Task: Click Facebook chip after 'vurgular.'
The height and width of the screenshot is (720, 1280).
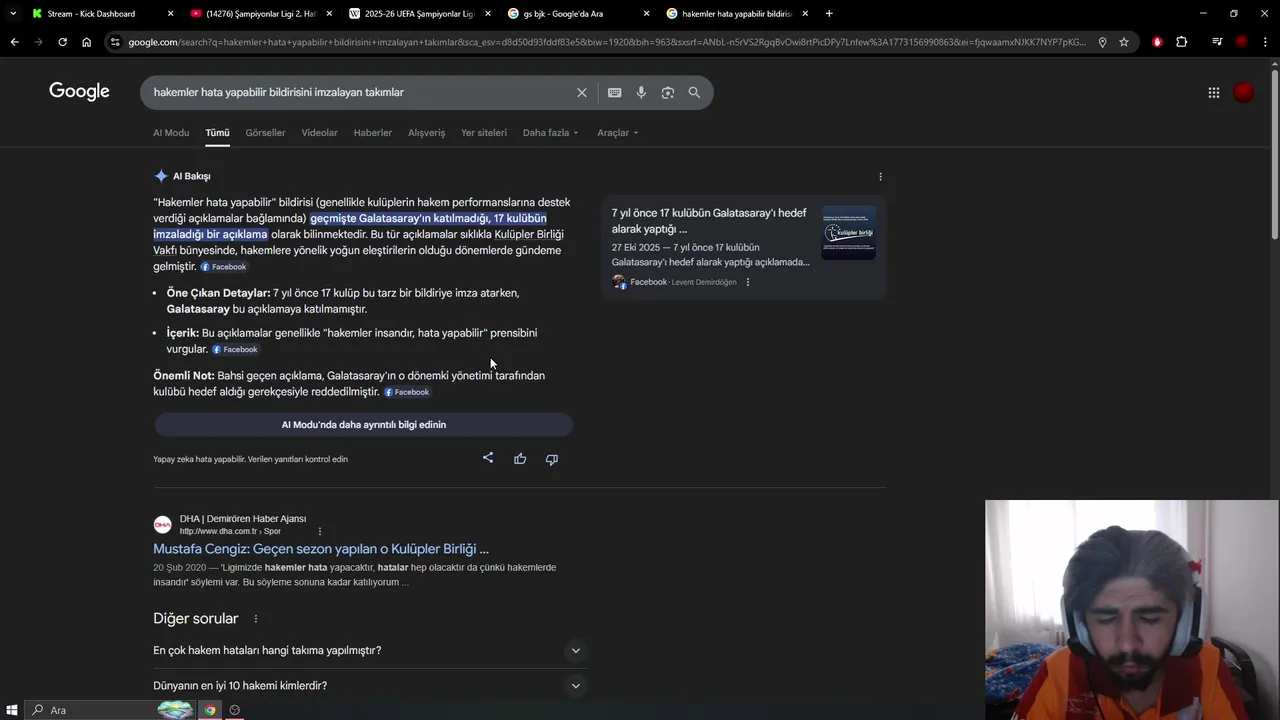Action: [x=235, y=349]
